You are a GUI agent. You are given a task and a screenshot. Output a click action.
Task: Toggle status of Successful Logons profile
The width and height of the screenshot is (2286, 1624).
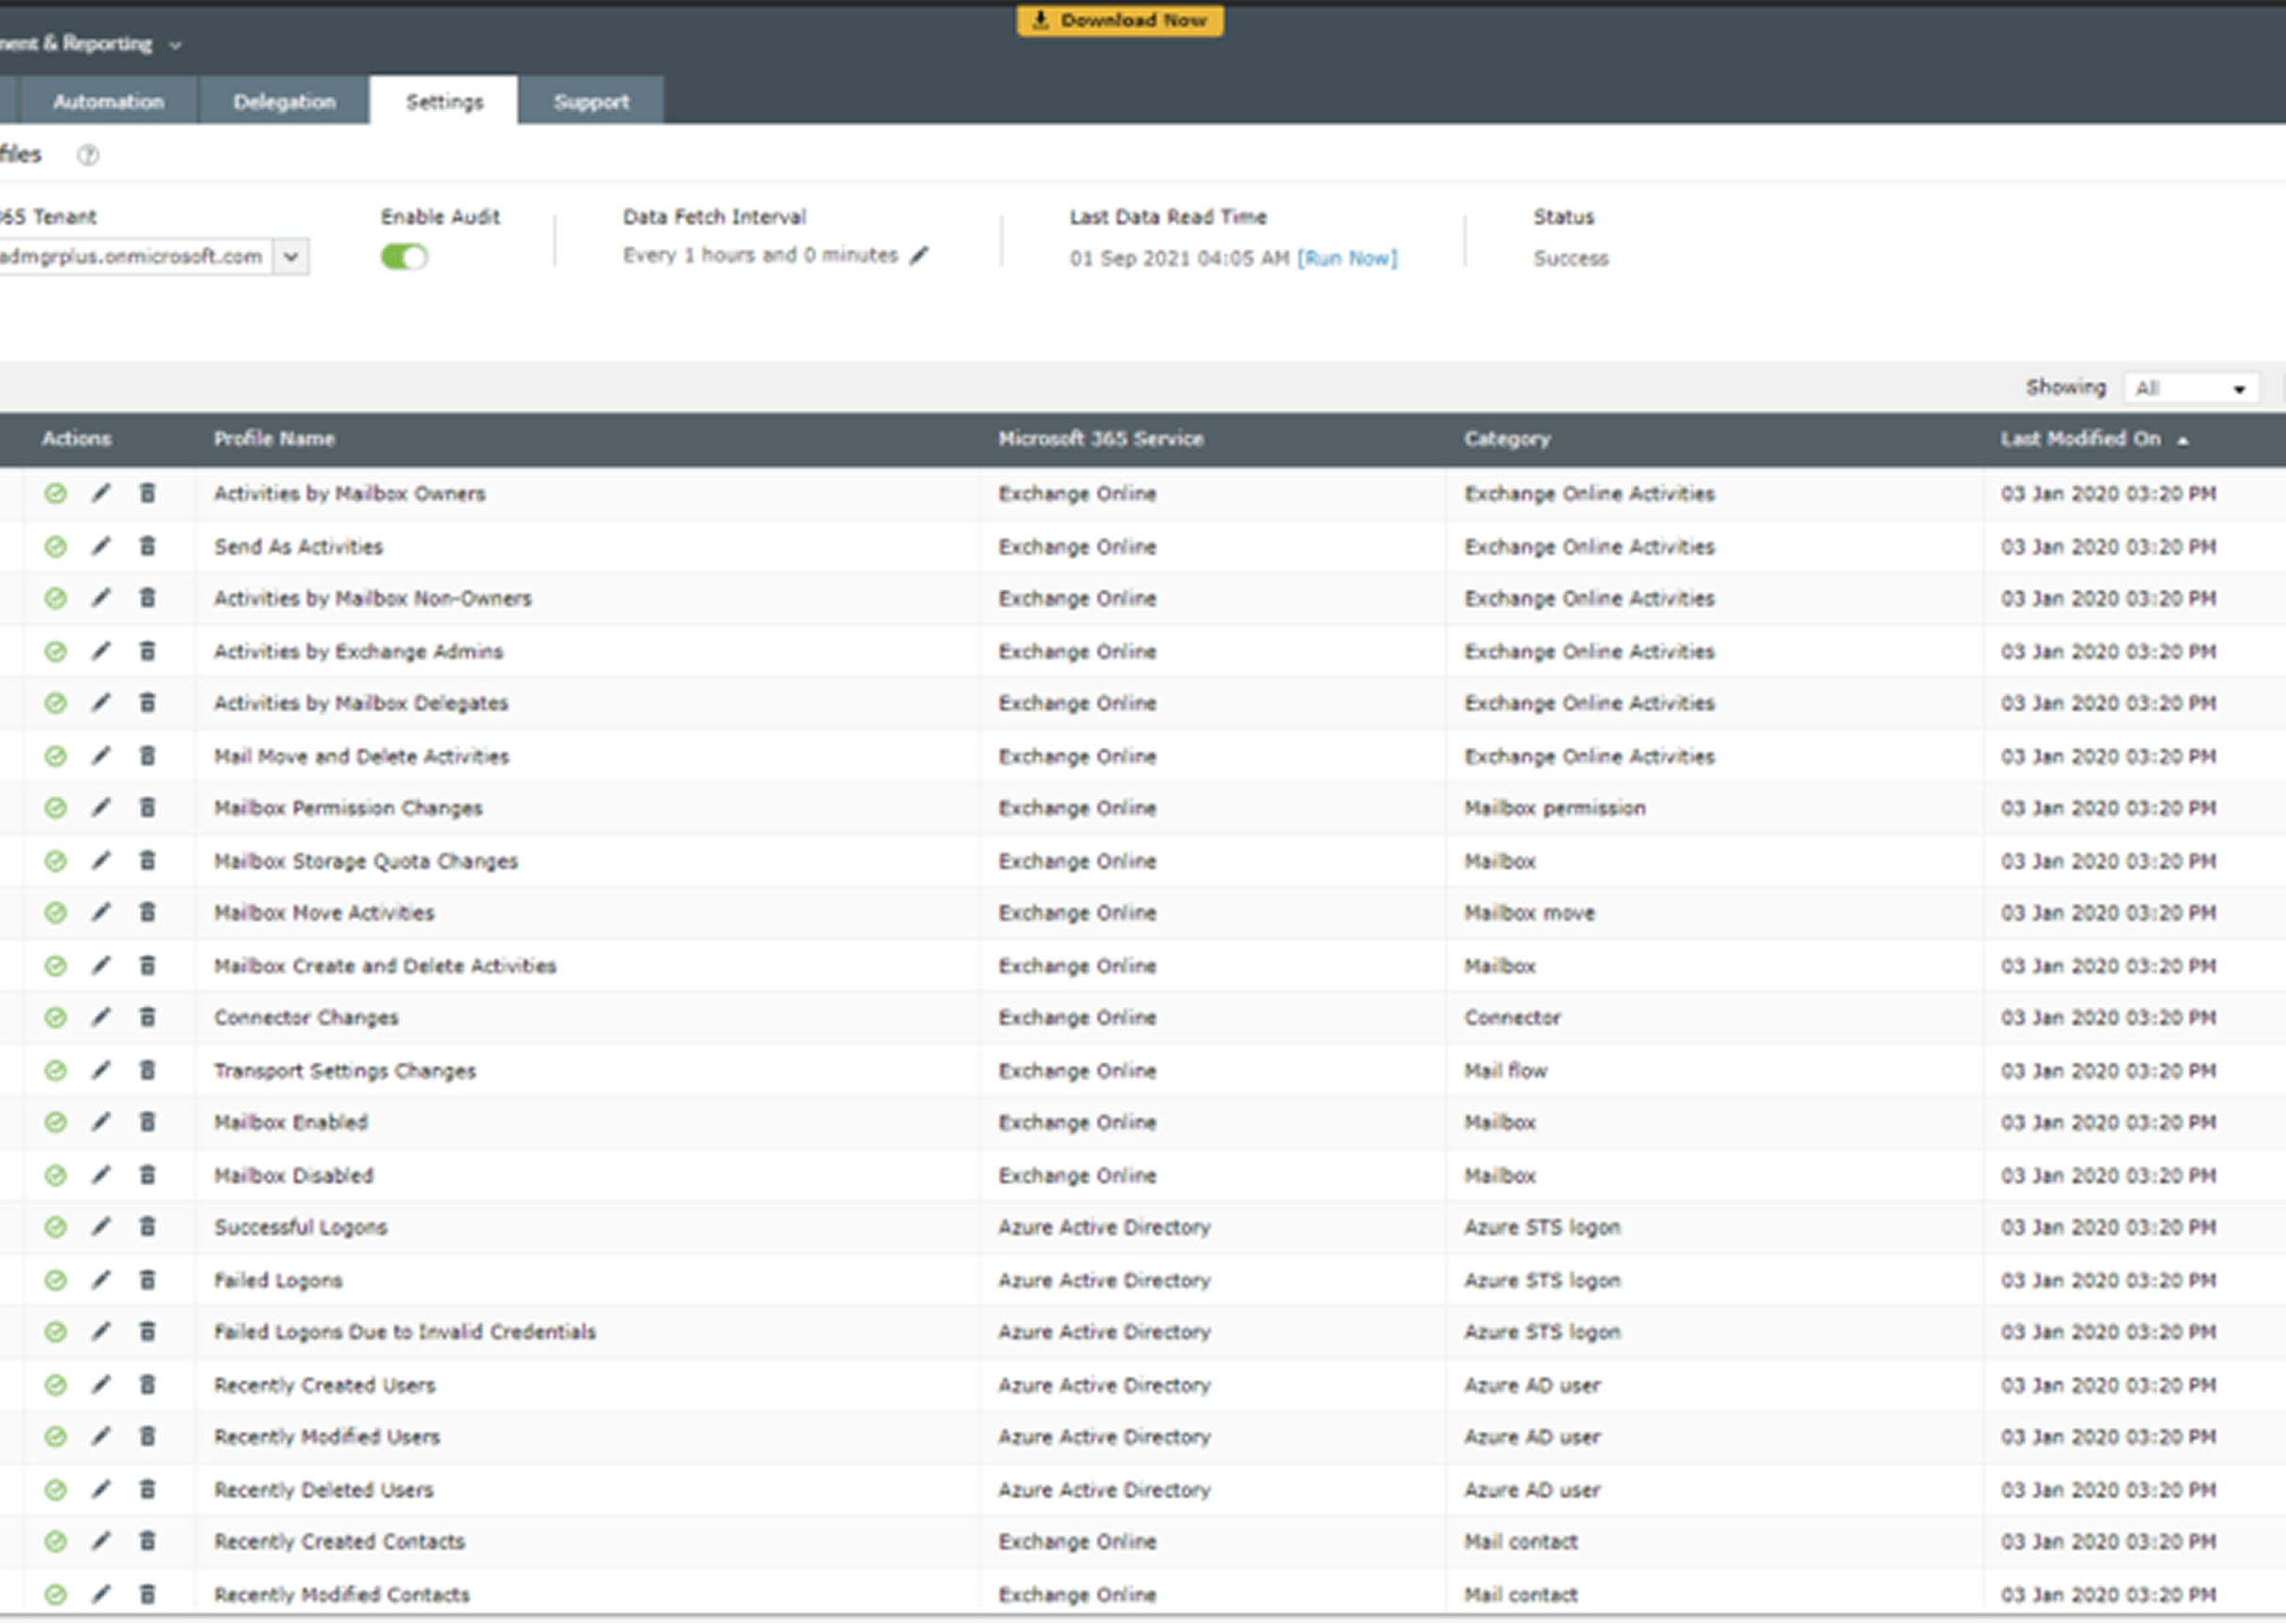coord(56,1227)
